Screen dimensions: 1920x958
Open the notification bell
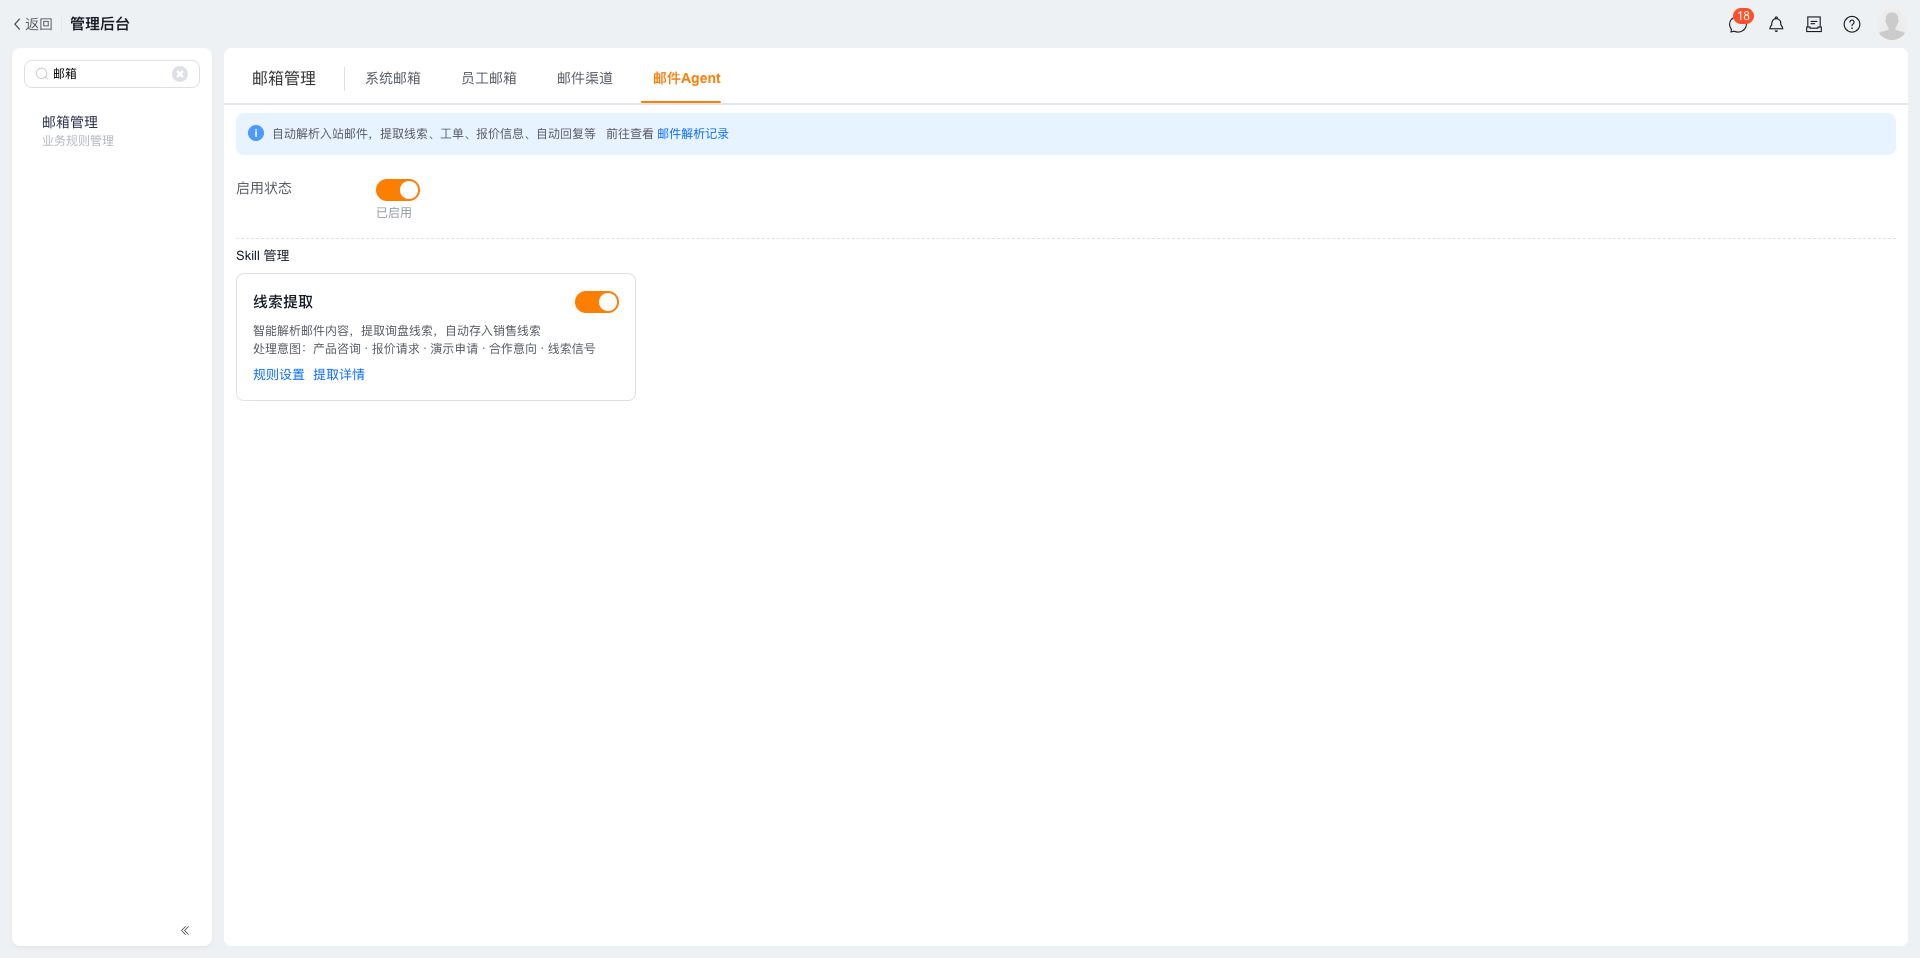click(x=1776, y=24)
